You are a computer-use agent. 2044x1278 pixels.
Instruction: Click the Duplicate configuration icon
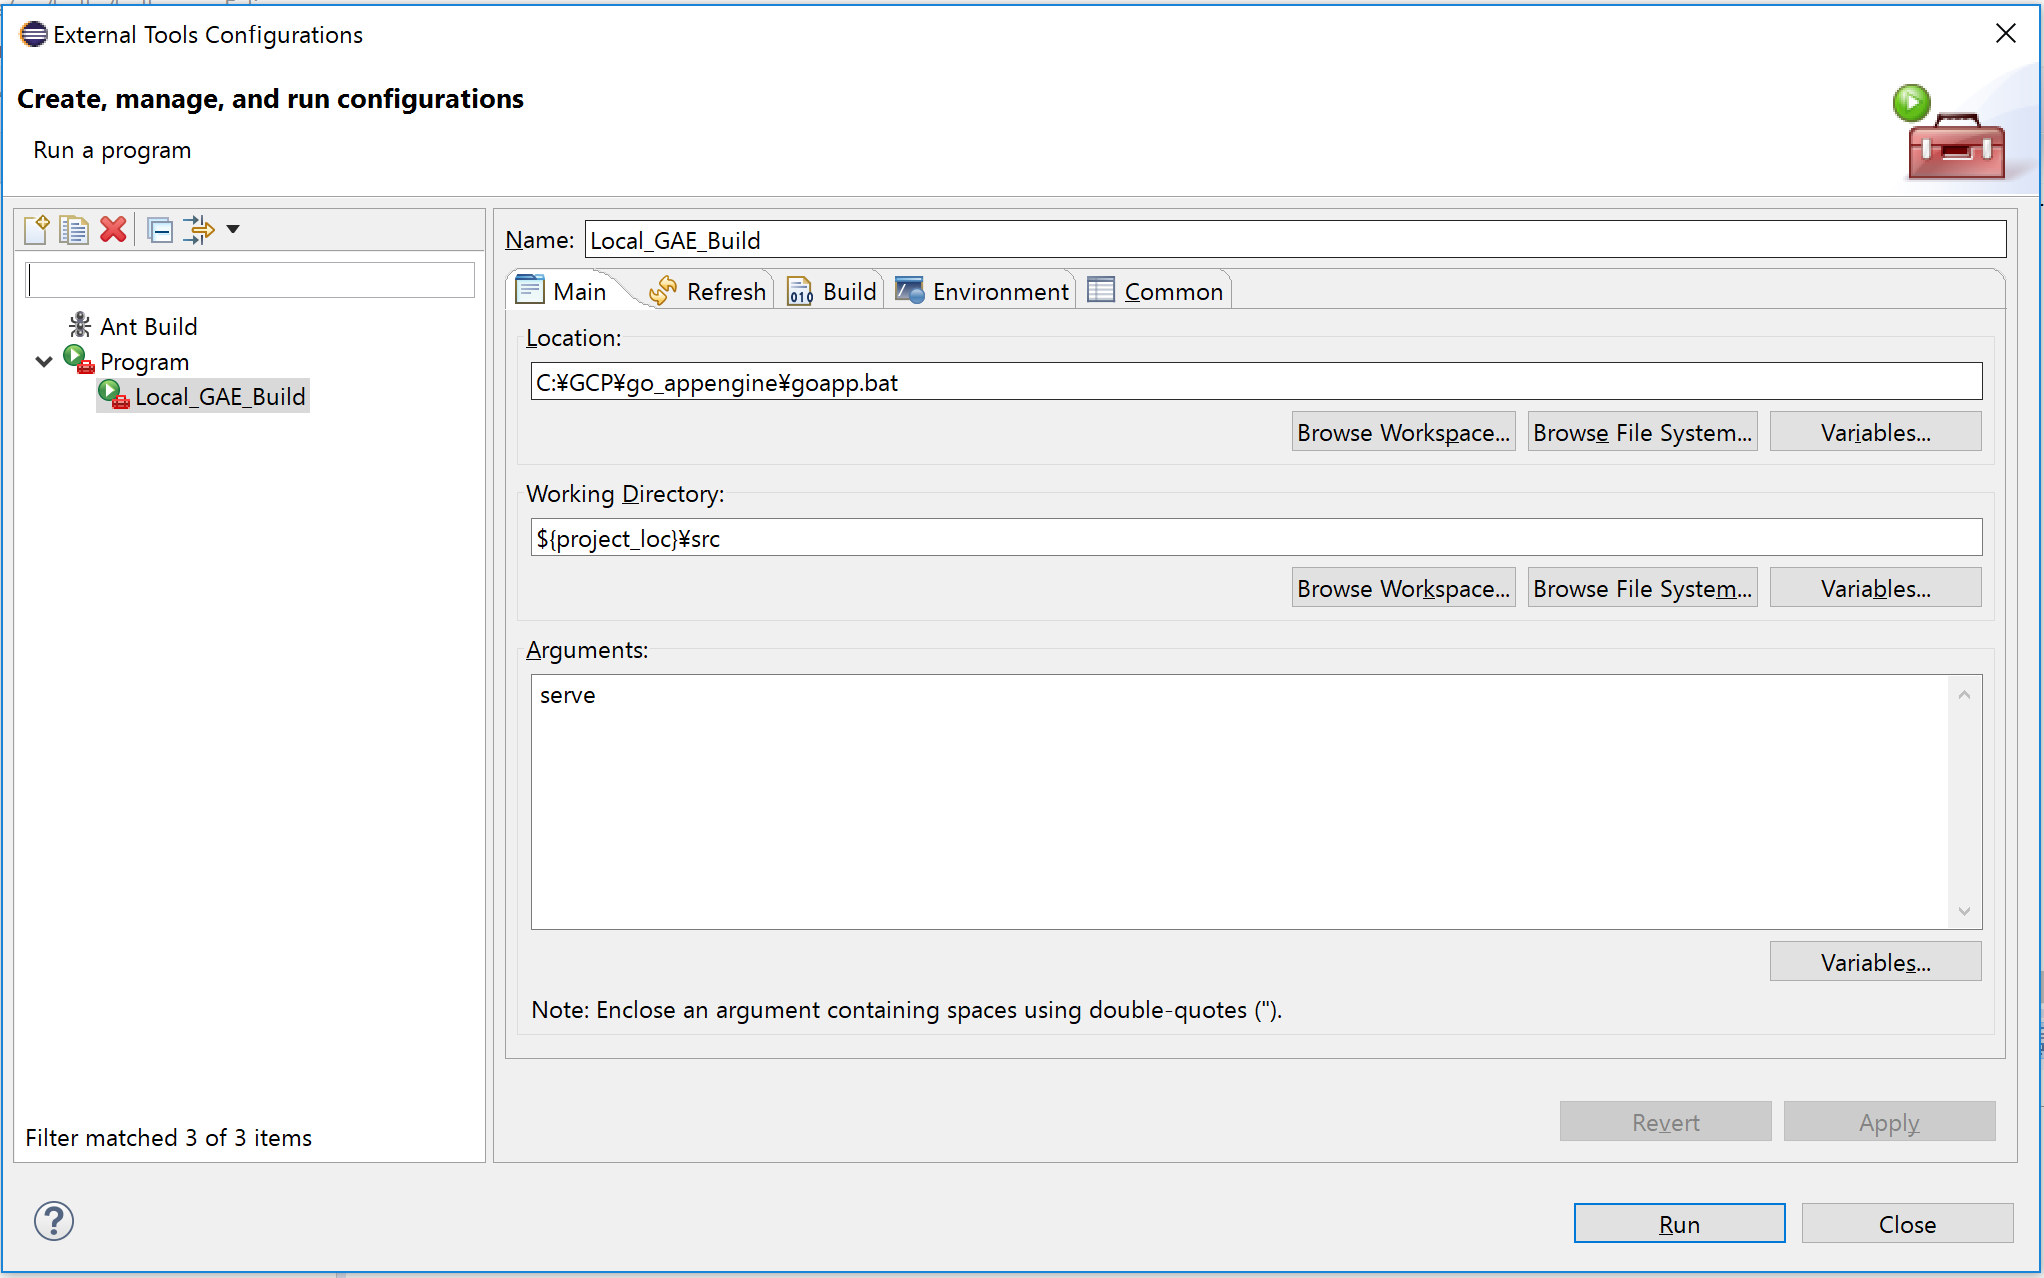(74, 230)
